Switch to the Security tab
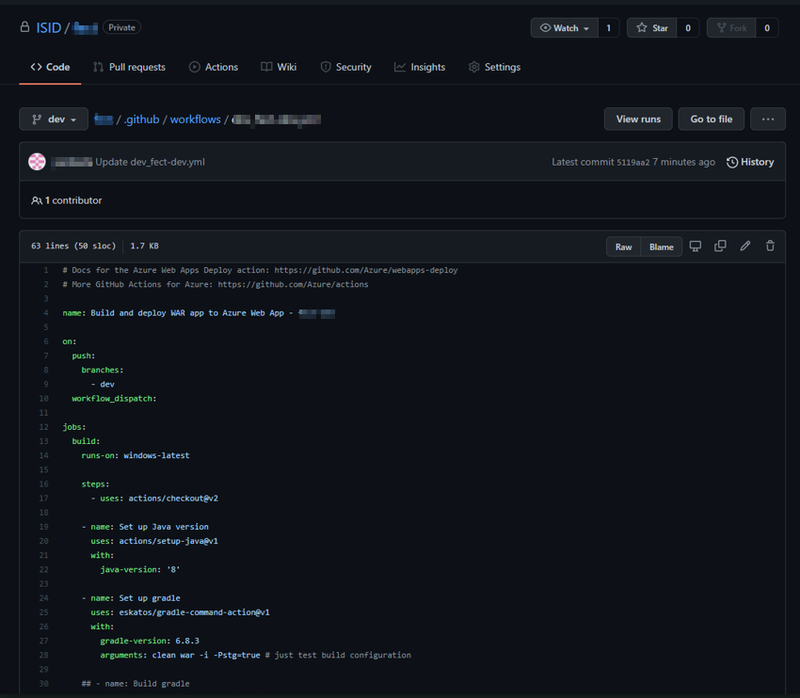800x698 pixels. tap(345, 67)
